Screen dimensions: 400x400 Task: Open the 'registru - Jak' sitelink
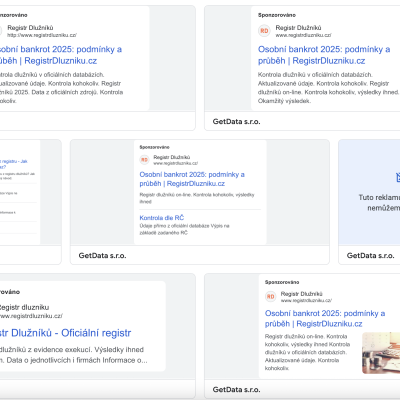tap(14, 164)
